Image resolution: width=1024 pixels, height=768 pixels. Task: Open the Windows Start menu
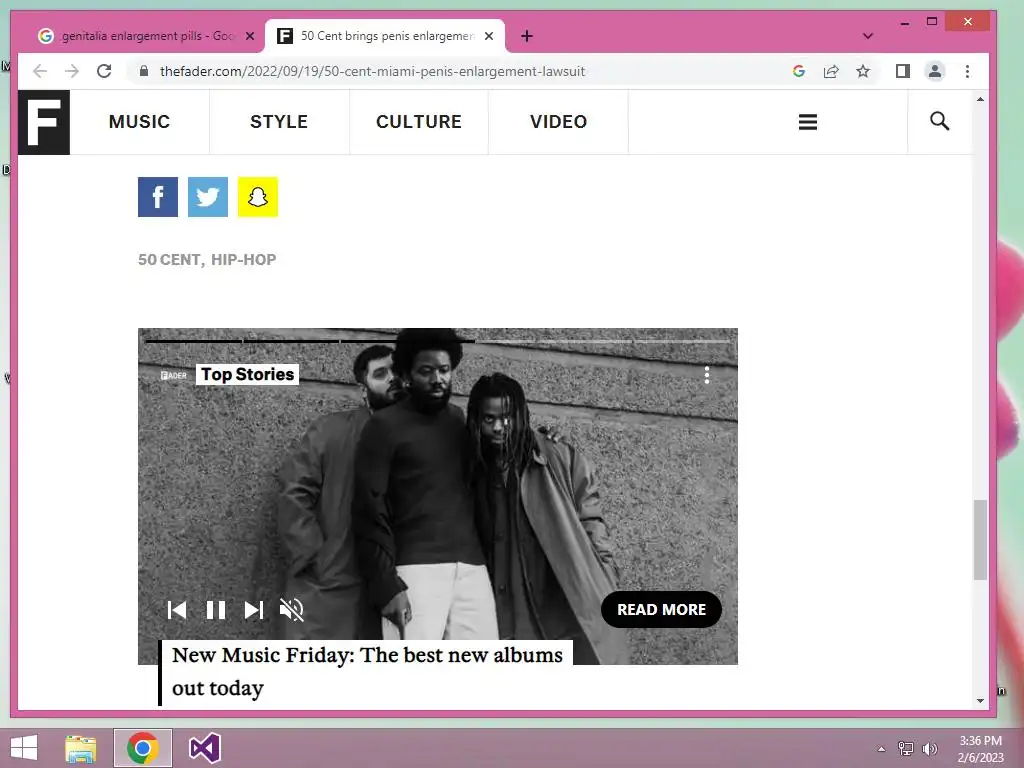click(24, 748)
